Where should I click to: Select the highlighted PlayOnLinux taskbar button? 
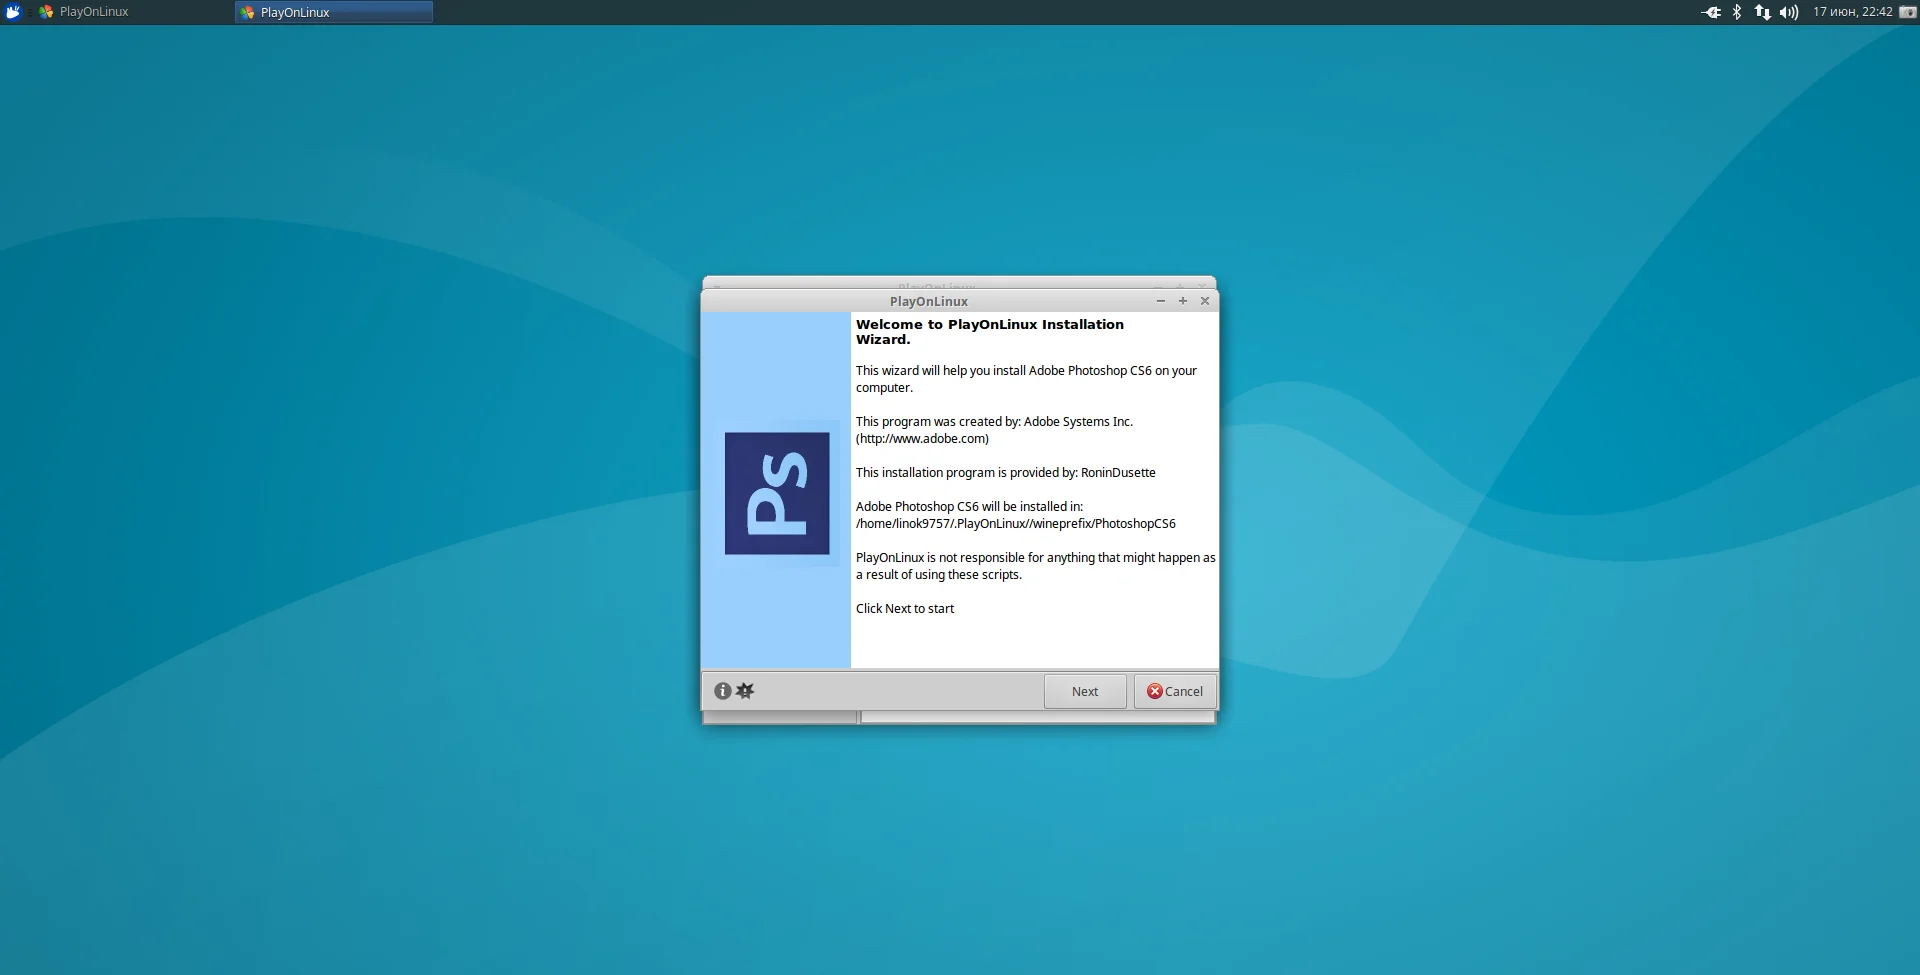(x=334, y=12)
